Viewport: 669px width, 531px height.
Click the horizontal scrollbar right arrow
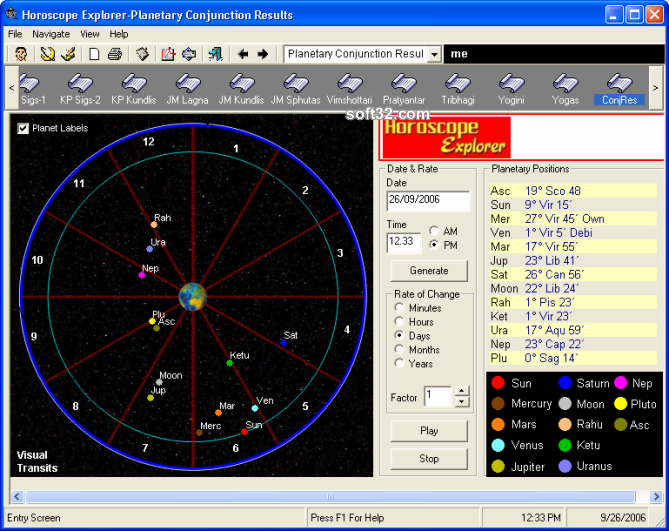656,496
